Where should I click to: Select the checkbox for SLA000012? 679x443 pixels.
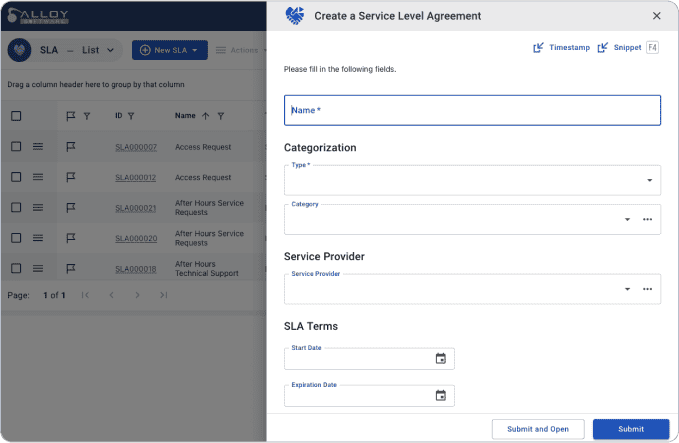16,177
